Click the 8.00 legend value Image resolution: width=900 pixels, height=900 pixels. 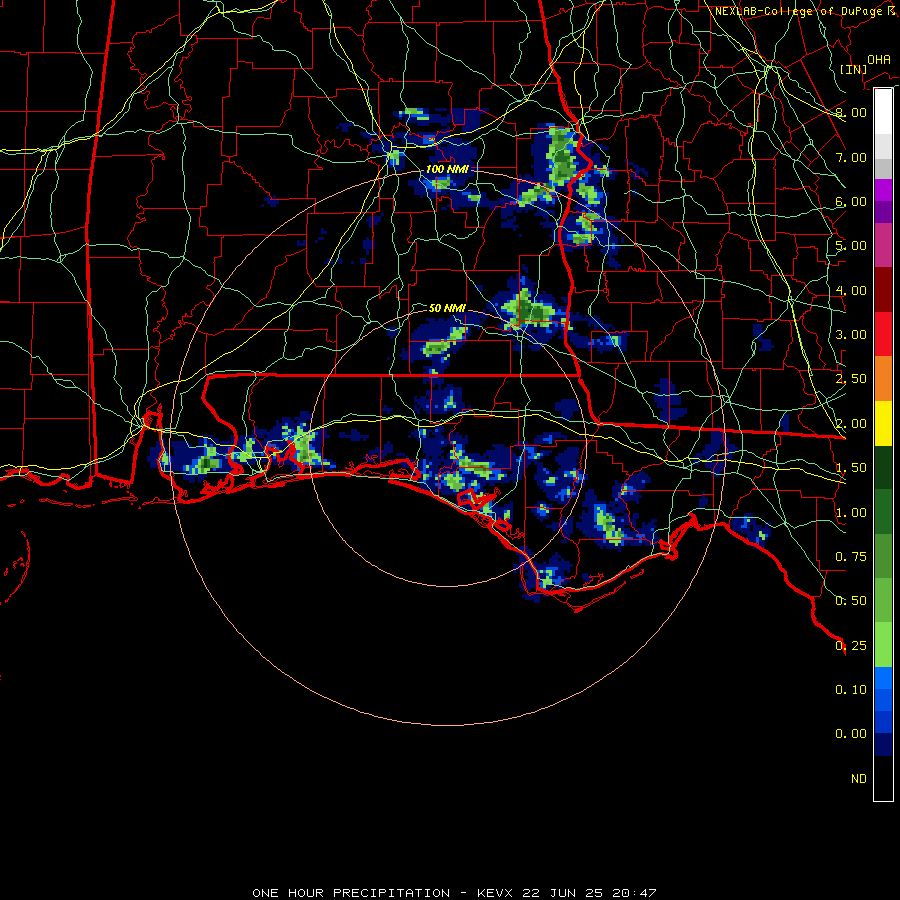(x=851, y=112)
